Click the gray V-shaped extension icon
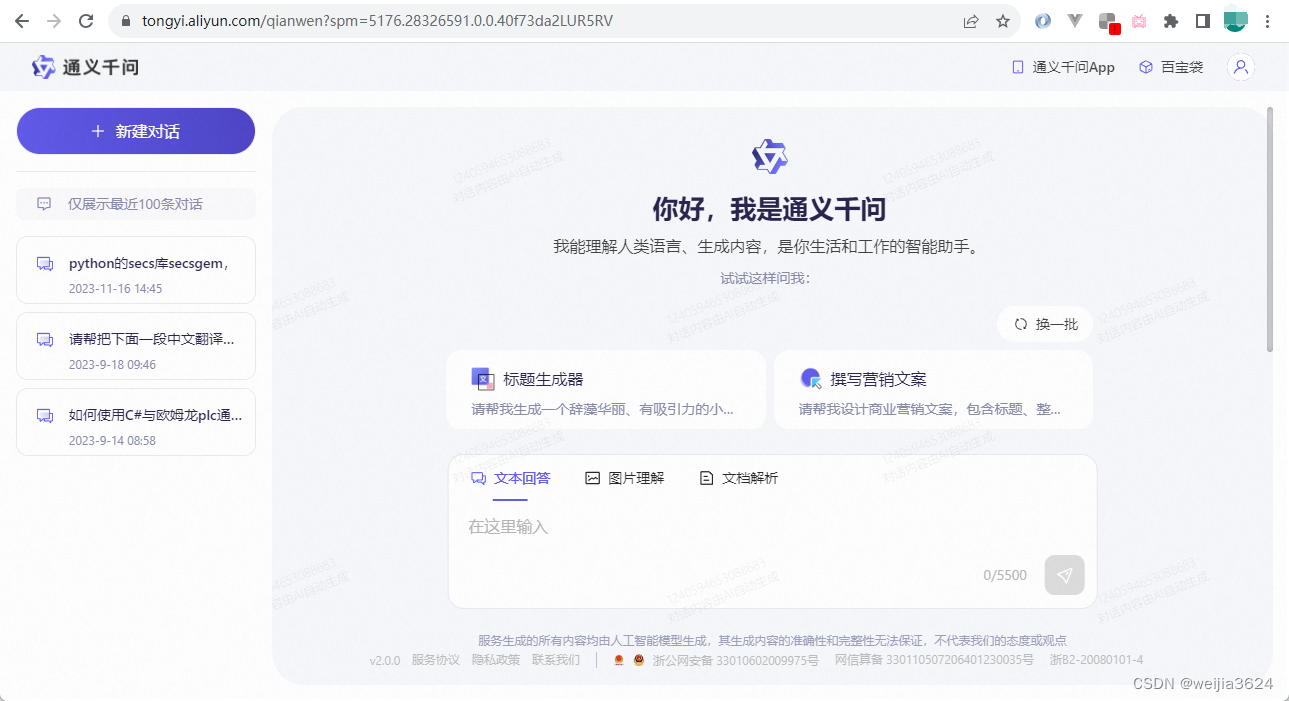 (x=1075, y=21)
